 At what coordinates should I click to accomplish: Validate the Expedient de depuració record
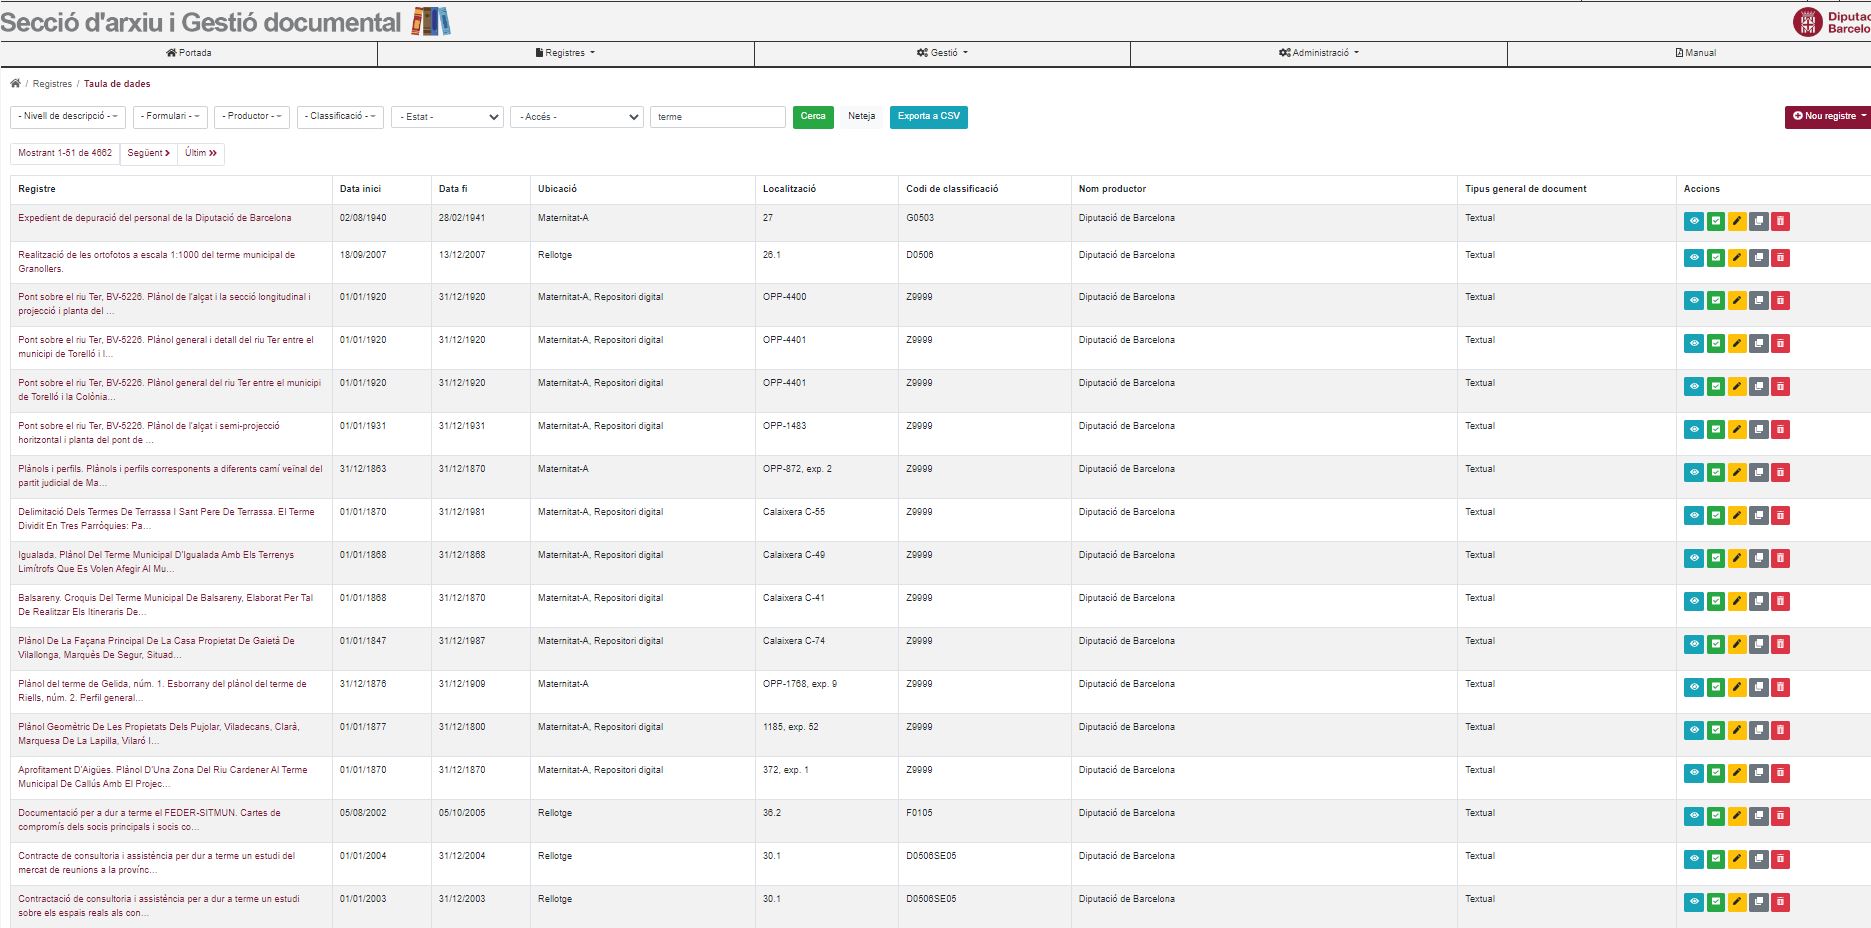point(1715,221)
